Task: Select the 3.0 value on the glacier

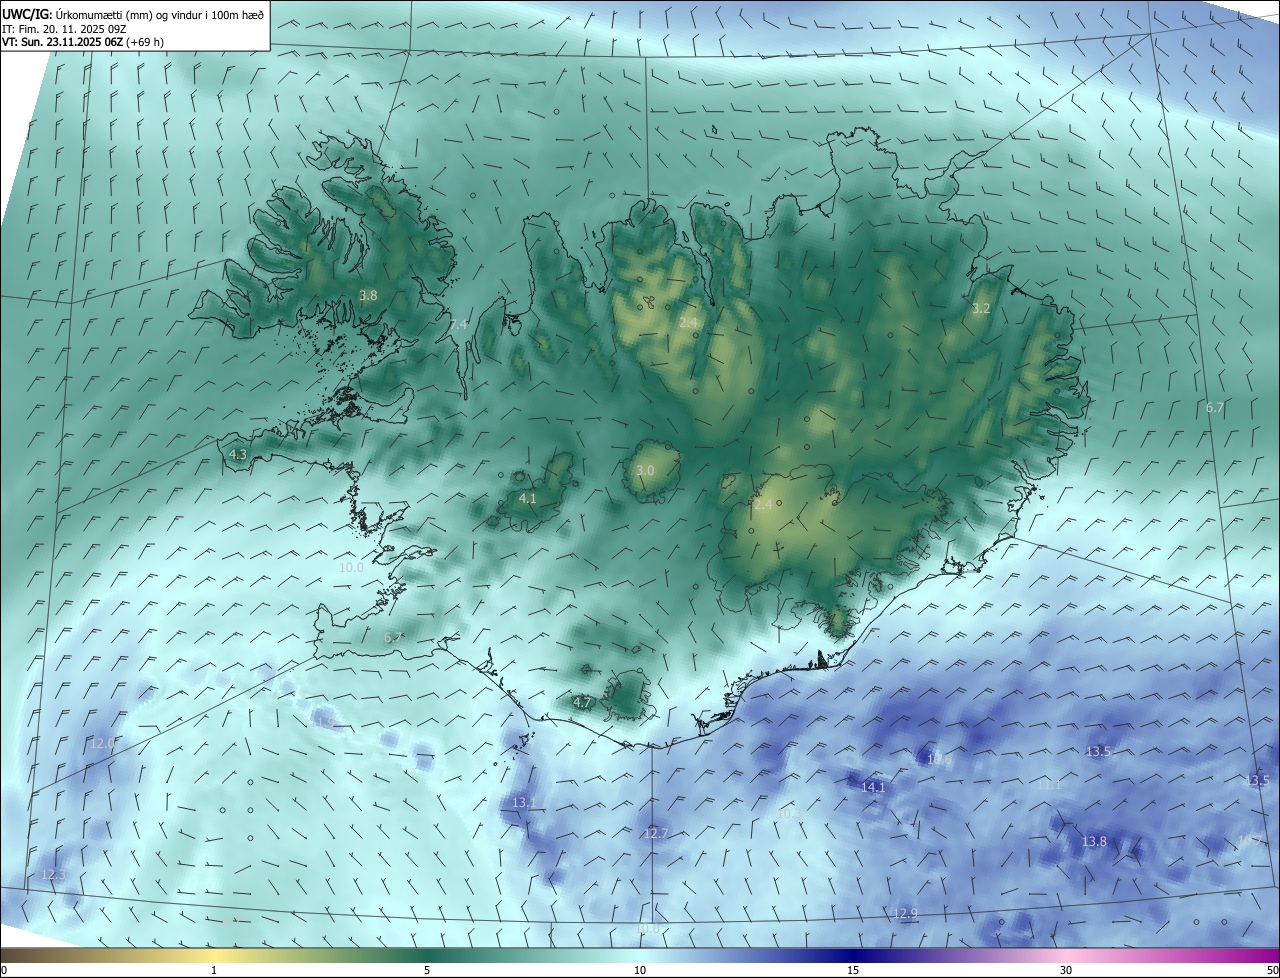Action: point(645,471)
